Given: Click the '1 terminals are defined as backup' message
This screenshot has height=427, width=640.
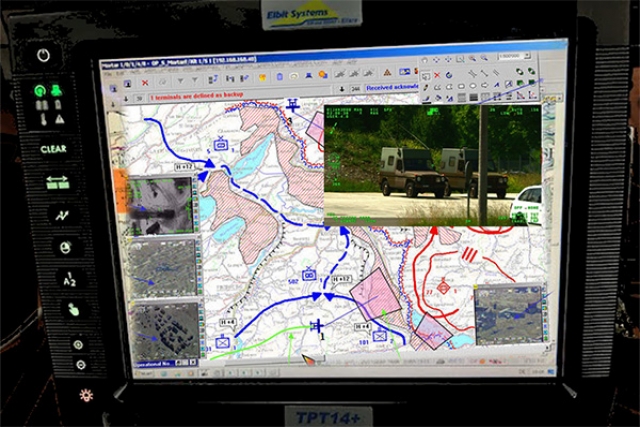Looking at the screenshot, I should [x=197, y=96].
